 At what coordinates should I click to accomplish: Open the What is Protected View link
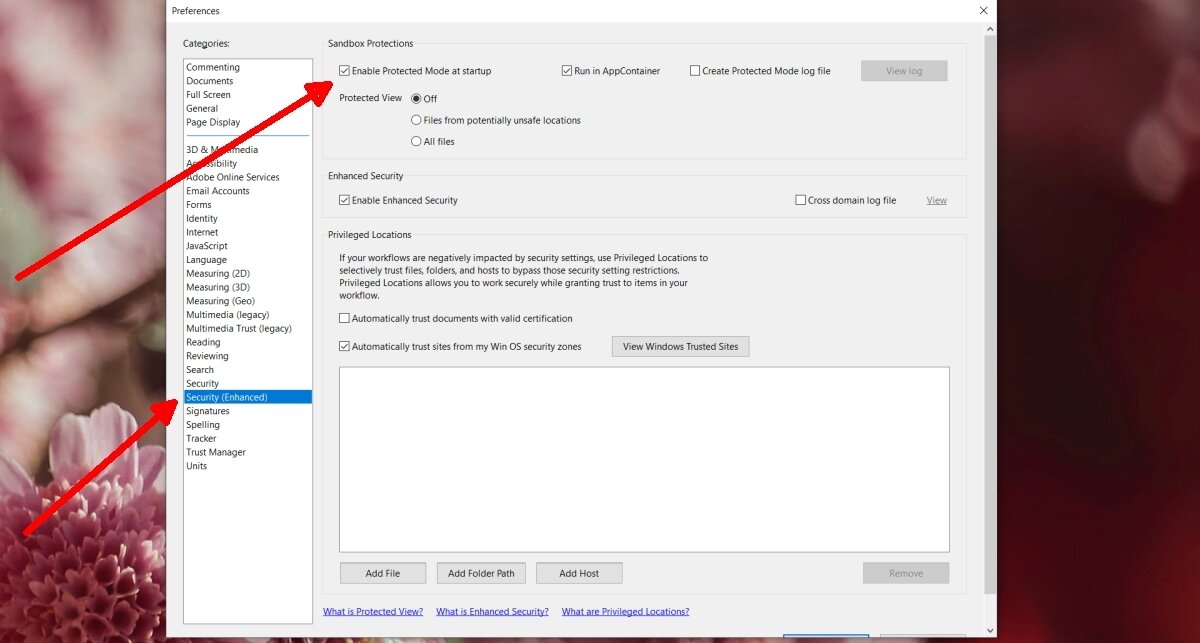tap(373, 612)
